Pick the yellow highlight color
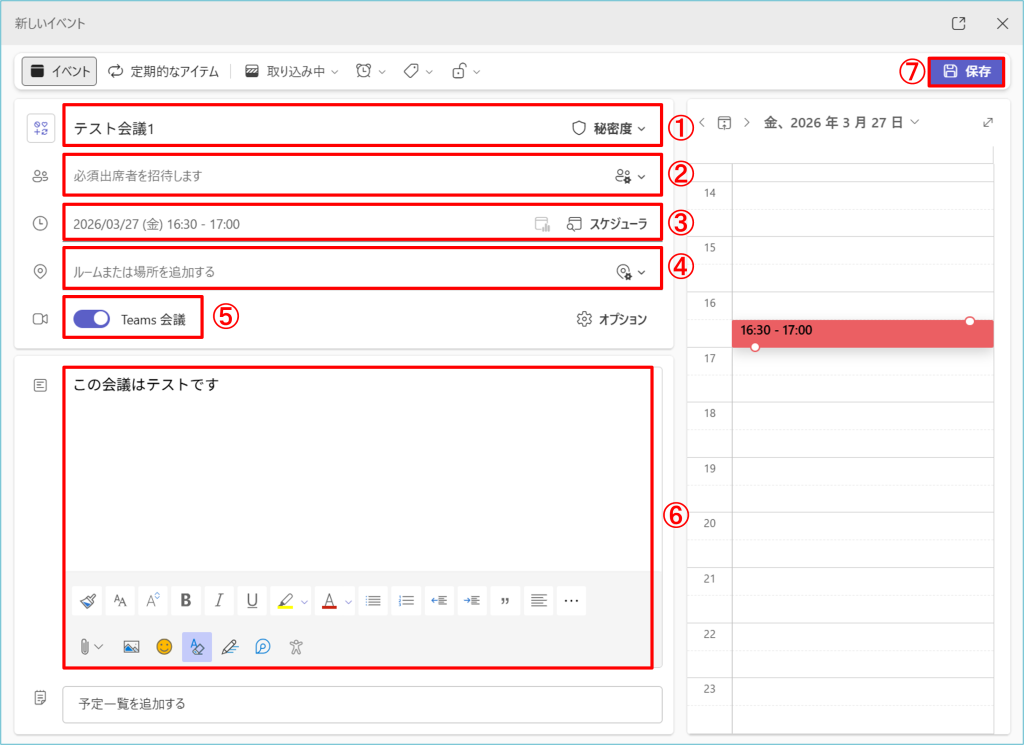Viewport: 1024px width, 745px height. tap(285, 601)
